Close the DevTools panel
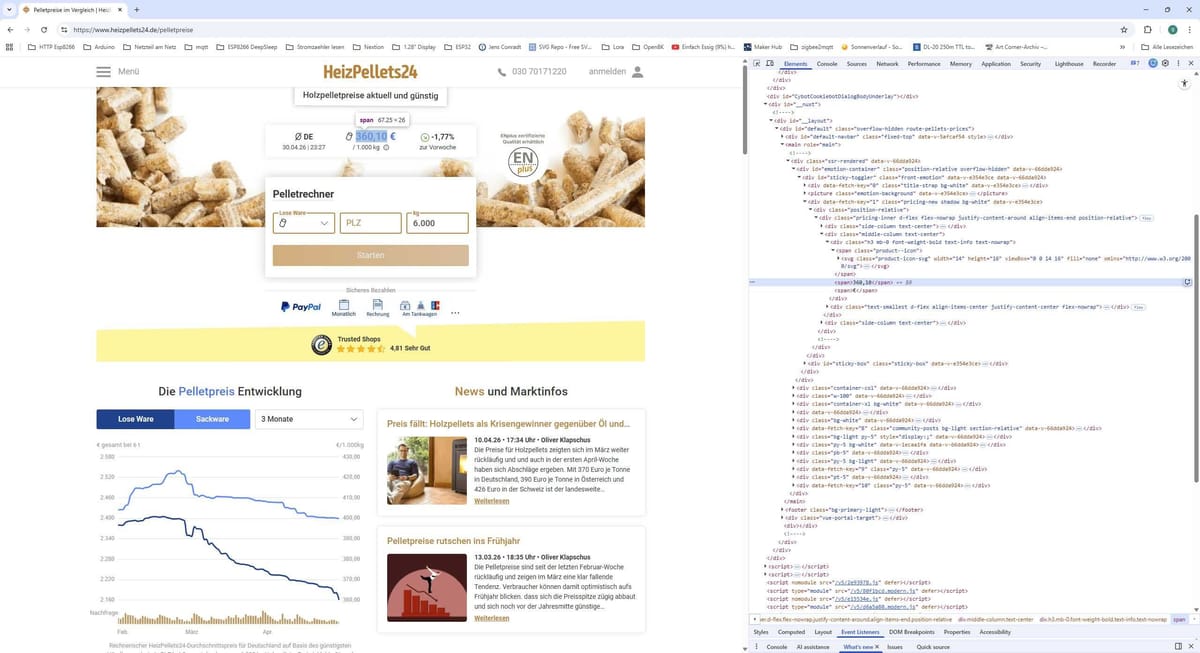Image resolution: width=1200 pixels, height=653 pixels. click(1190, 64)
